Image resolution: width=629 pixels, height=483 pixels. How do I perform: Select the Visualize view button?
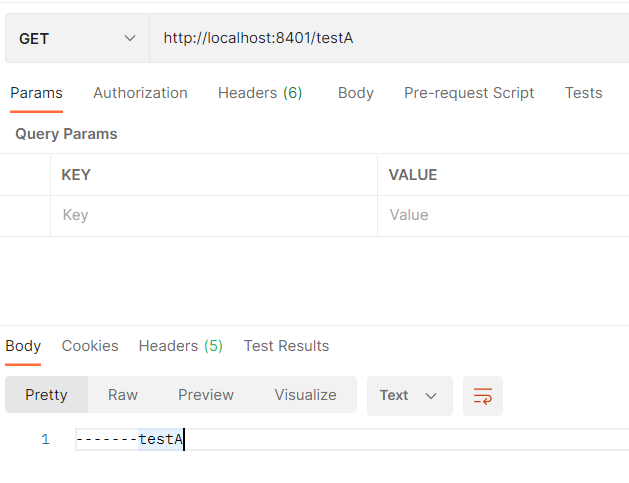[x=305, y=395]
